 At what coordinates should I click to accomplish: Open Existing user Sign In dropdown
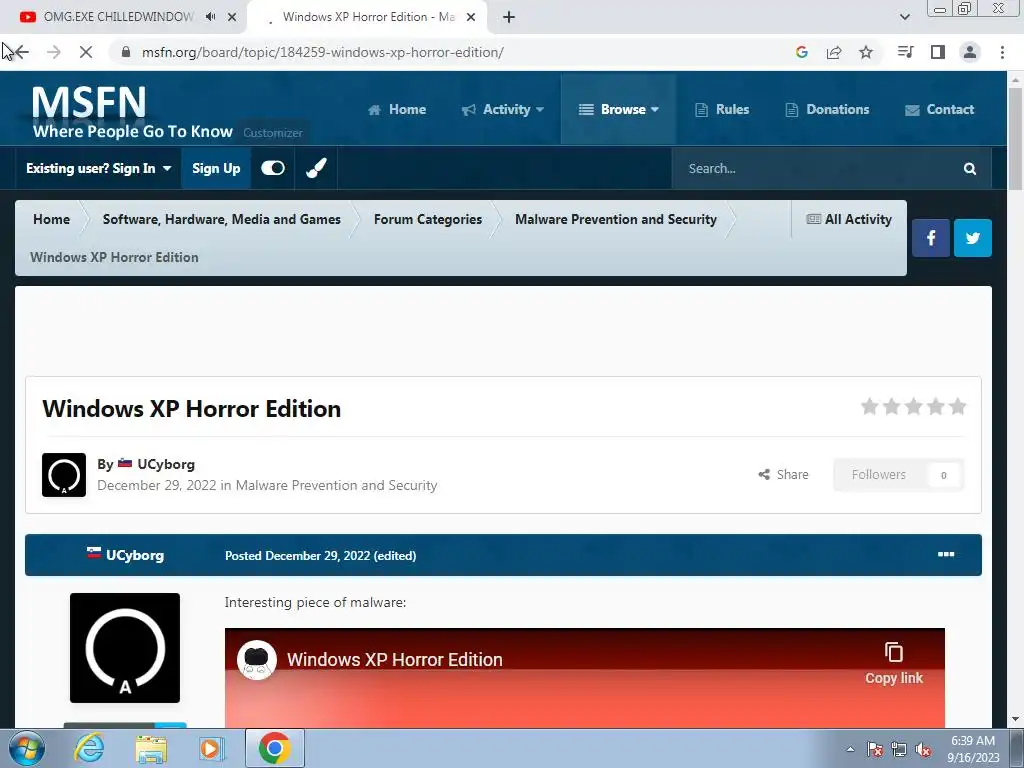click(99, 168)
